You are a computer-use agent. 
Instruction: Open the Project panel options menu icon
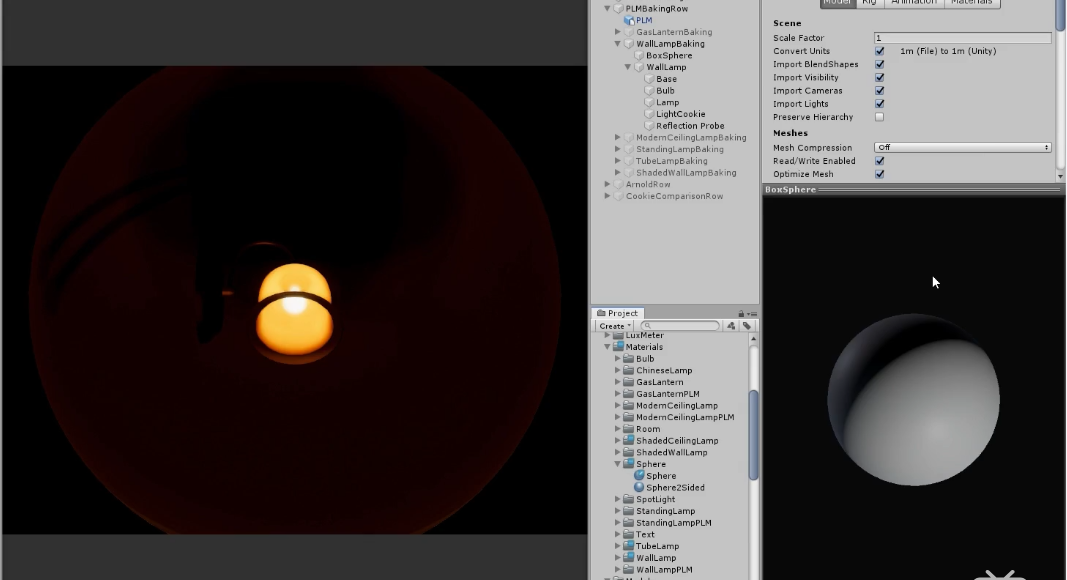coord(752,312)
